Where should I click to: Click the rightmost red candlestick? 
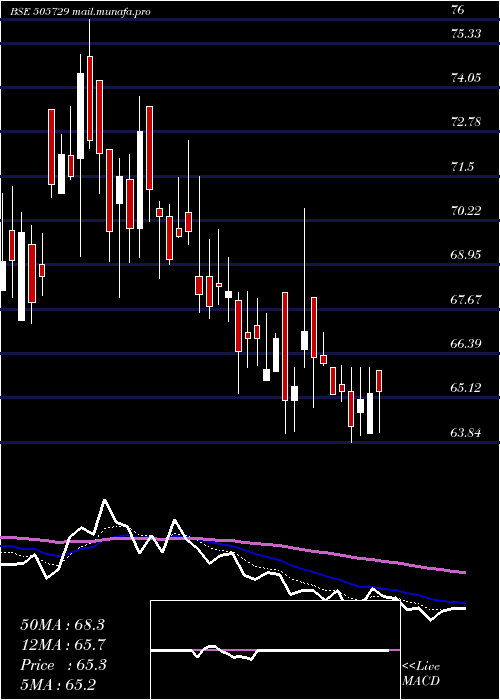[379, 381]
